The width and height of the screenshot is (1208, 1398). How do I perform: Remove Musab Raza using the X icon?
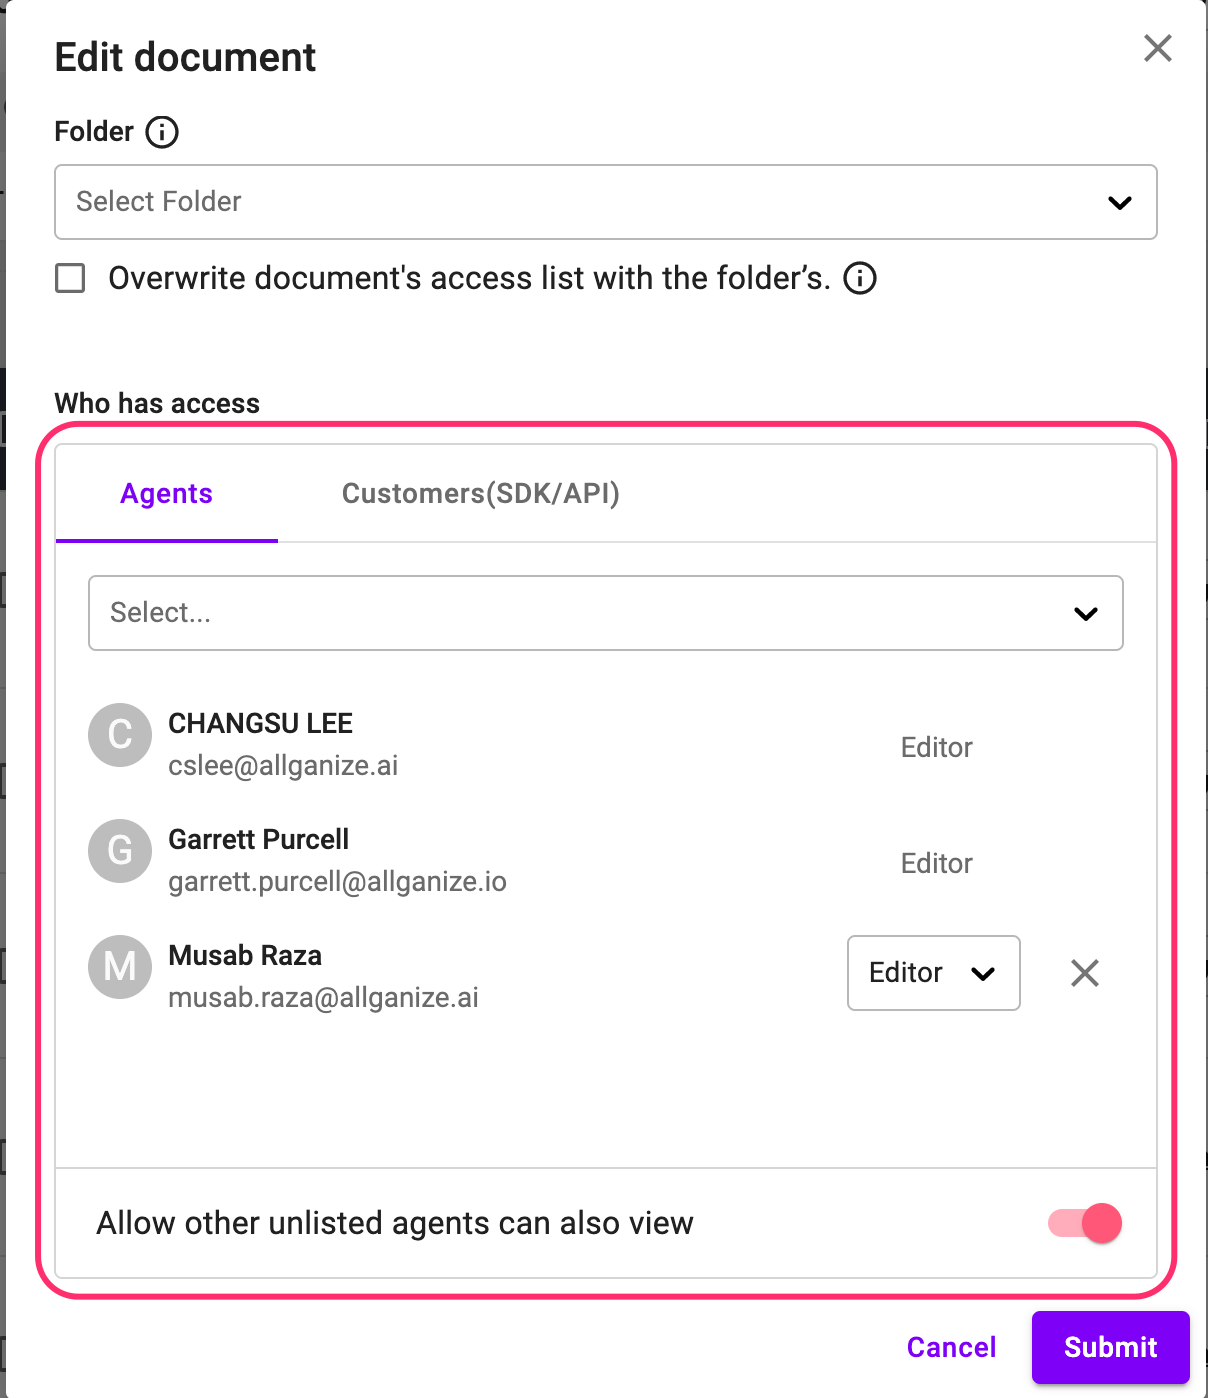tap(1084, 973)
